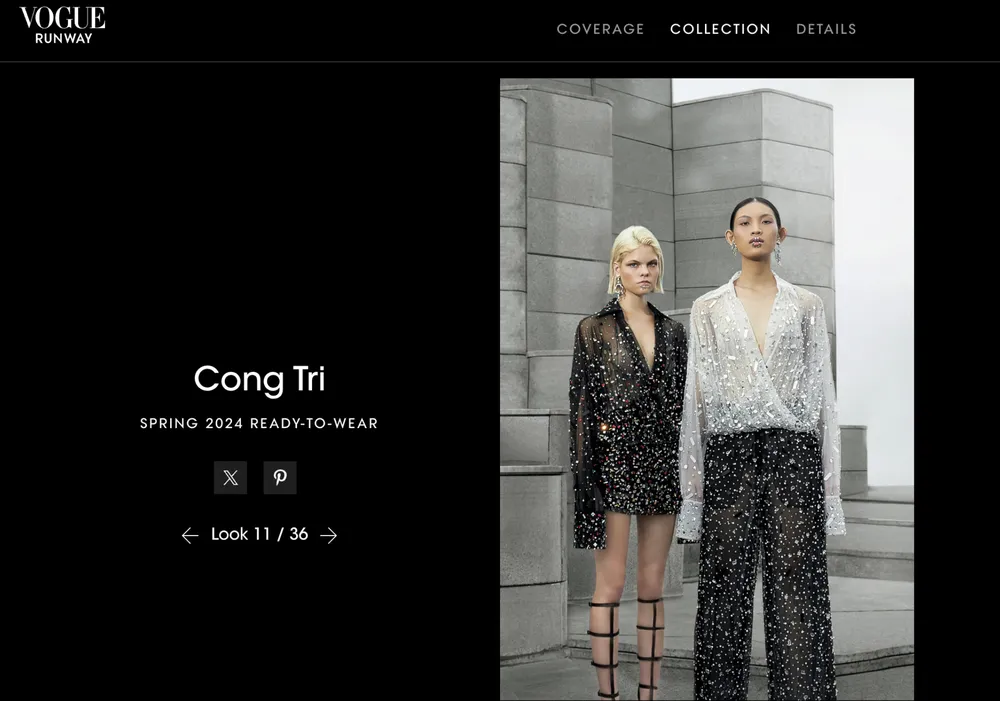1000x701 pixels.
Task: Advance to the next look arrow
Action: [328, 535]
